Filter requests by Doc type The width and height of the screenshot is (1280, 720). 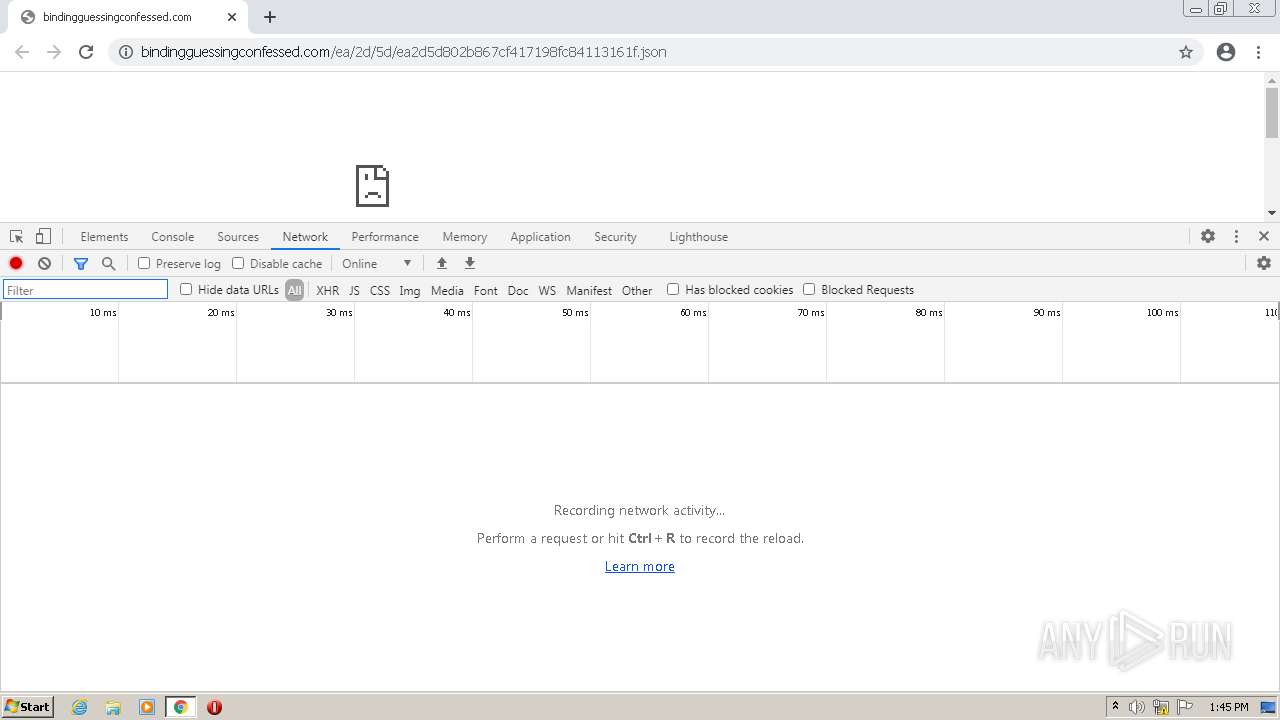pyautogui.click(x=518, y=290)
